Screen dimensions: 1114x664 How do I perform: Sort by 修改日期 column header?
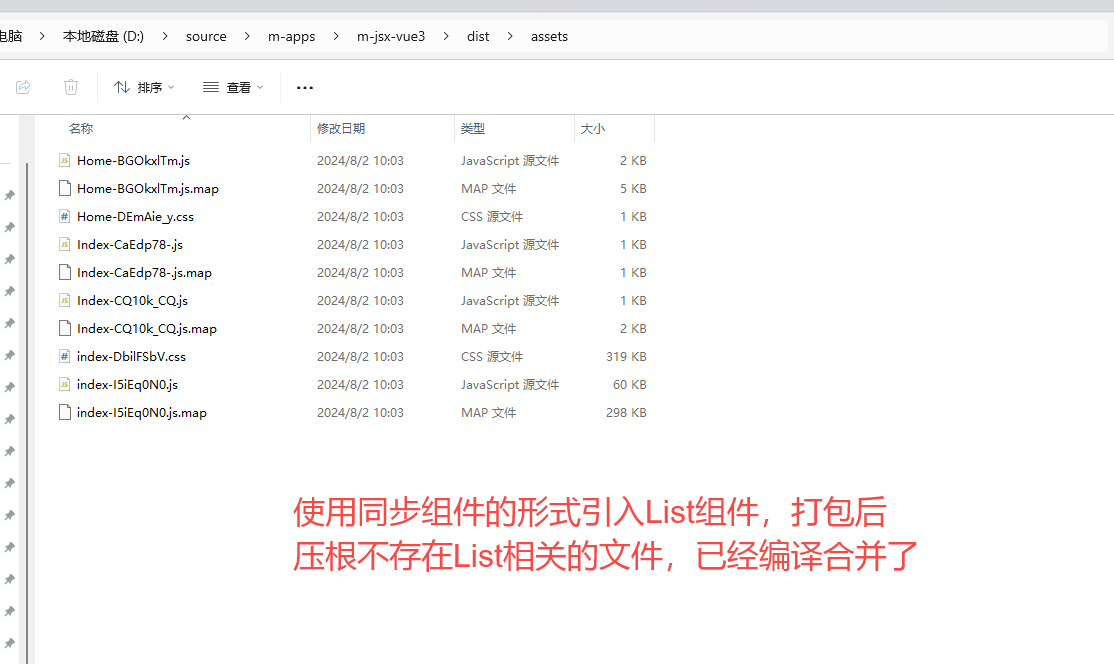(x=341, y=129)
